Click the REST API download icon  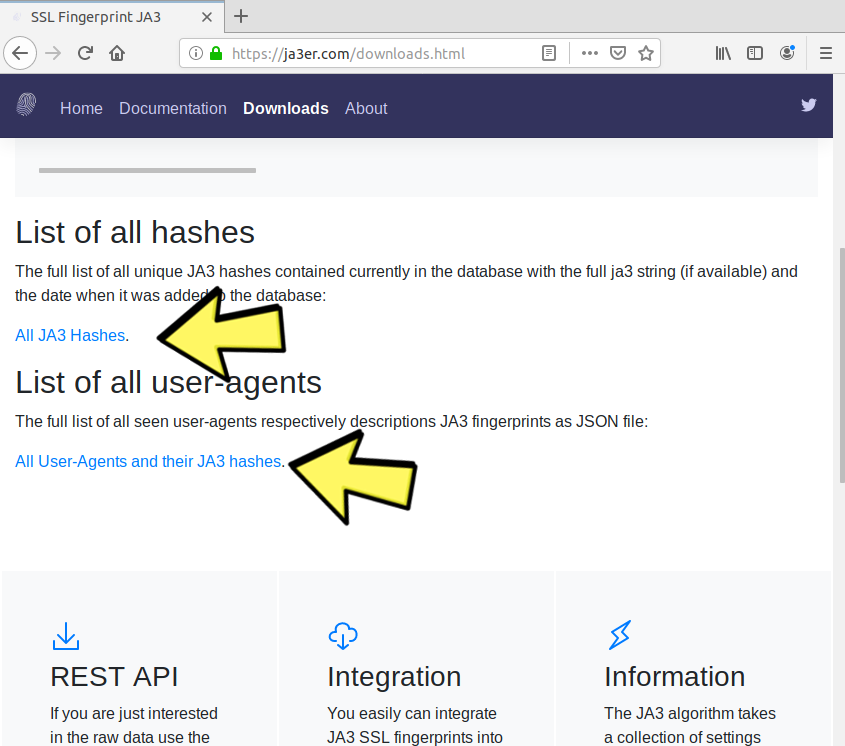tap(66, 636)
